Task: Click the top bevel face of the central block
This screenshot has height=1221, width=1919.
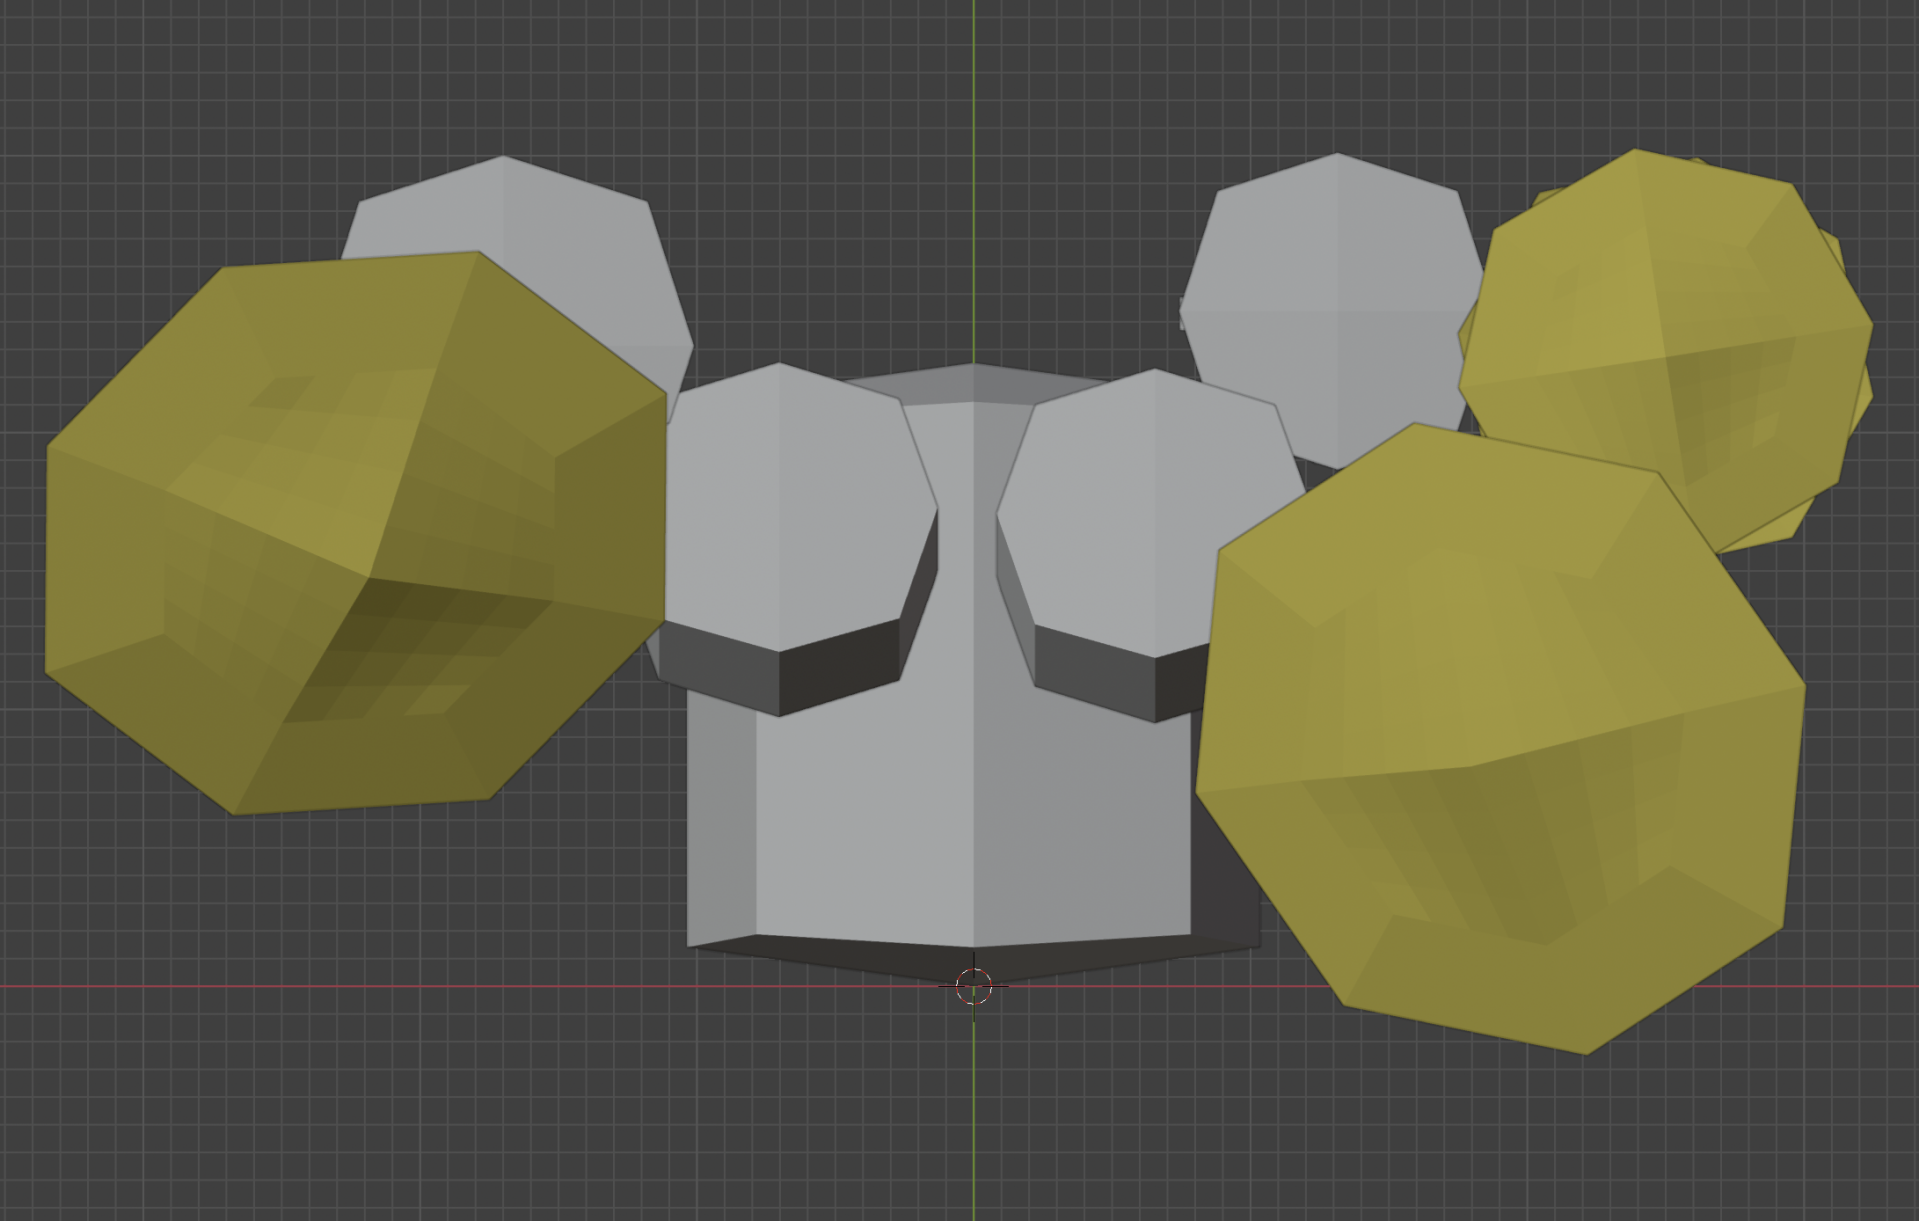Action: point(972,384)
